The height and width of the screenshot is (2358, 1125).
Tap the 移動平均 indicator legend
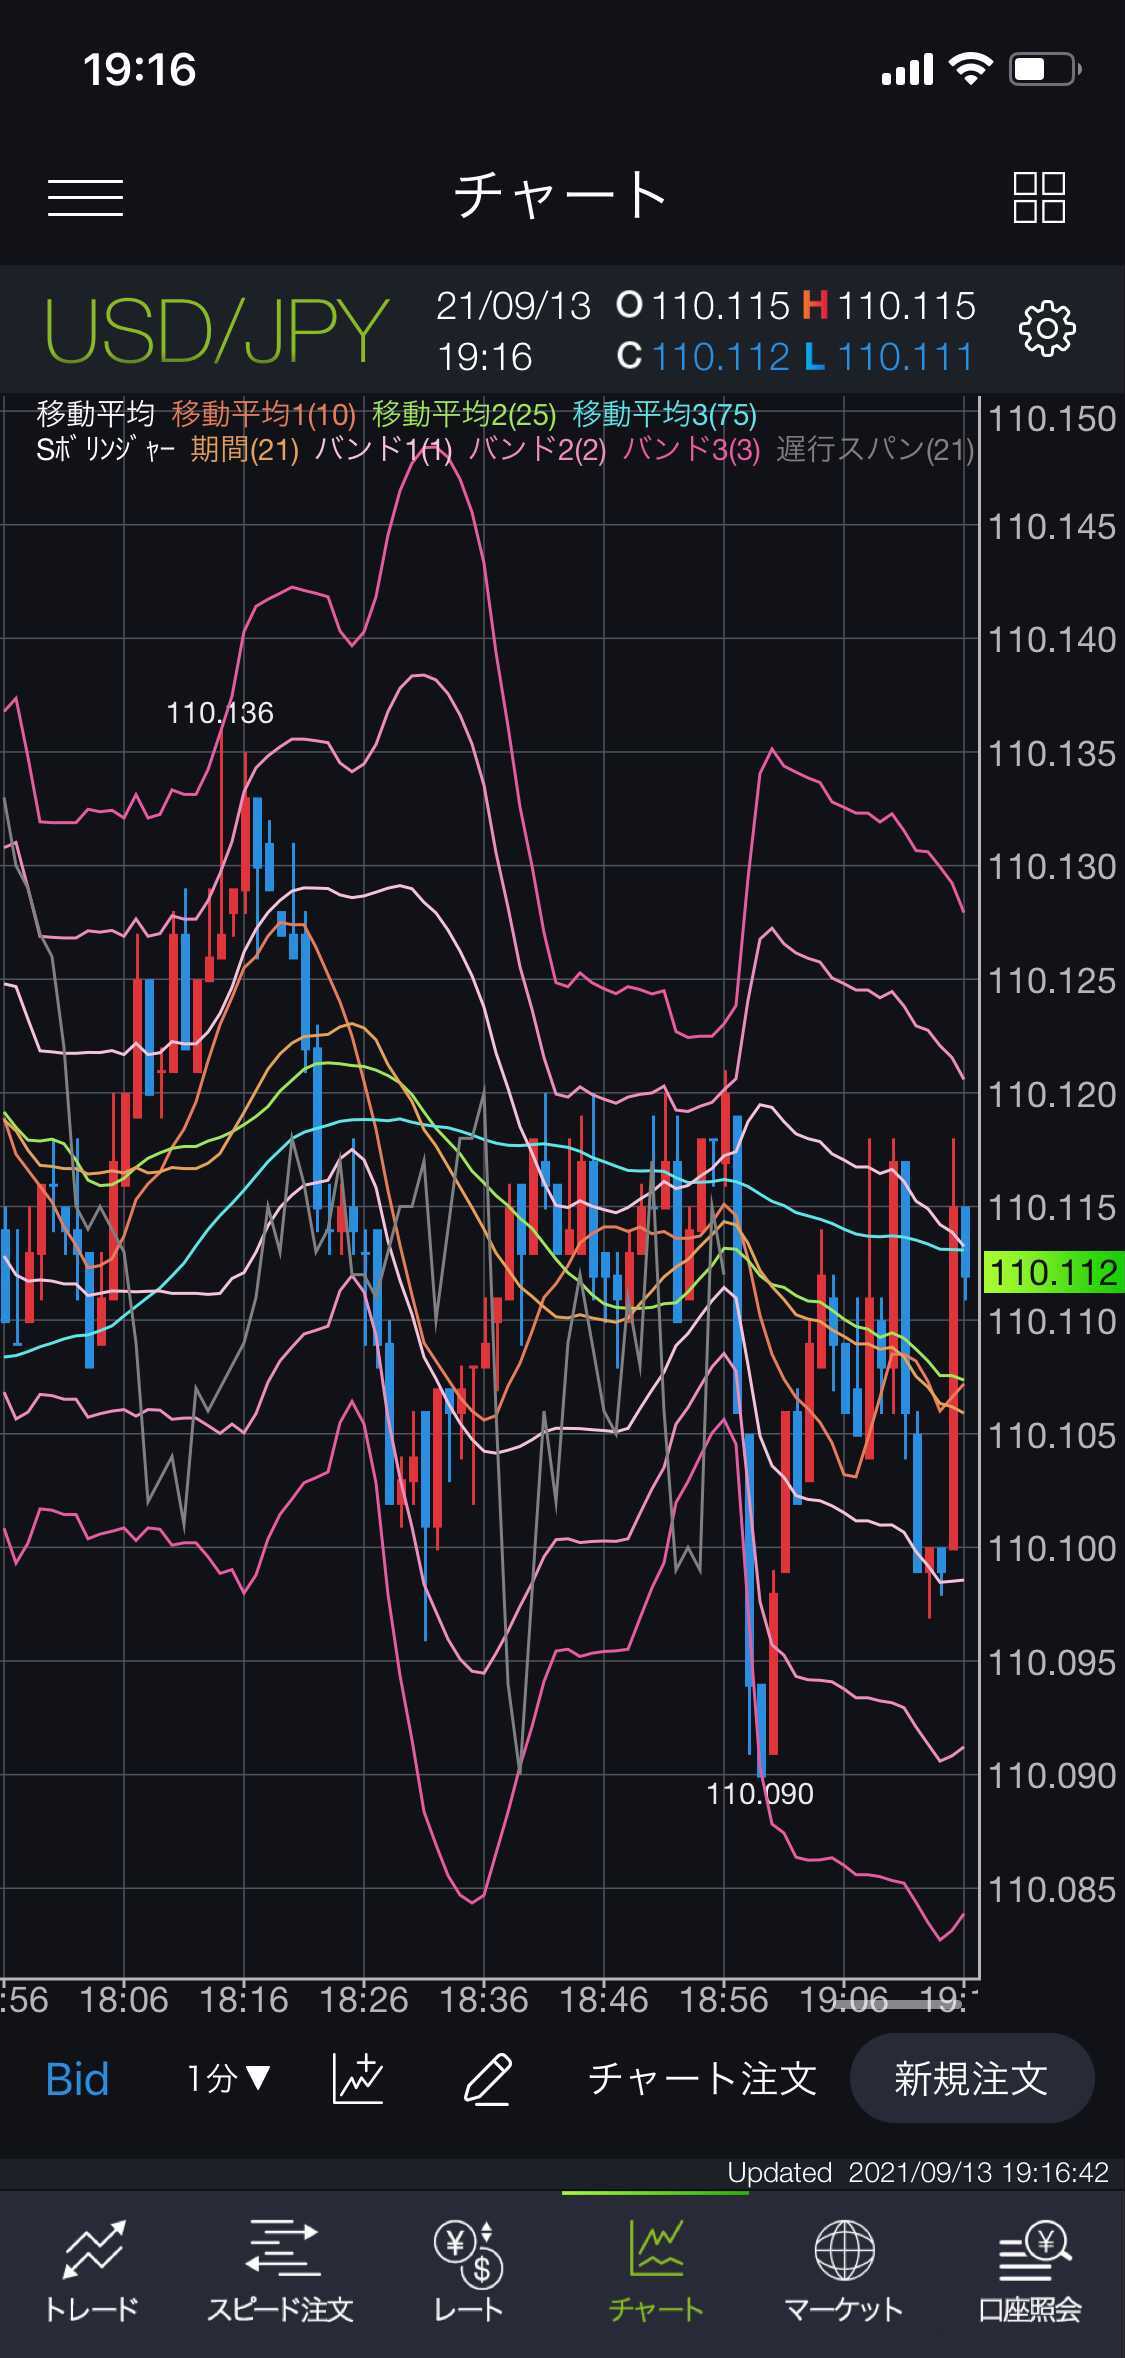(95, 414)
